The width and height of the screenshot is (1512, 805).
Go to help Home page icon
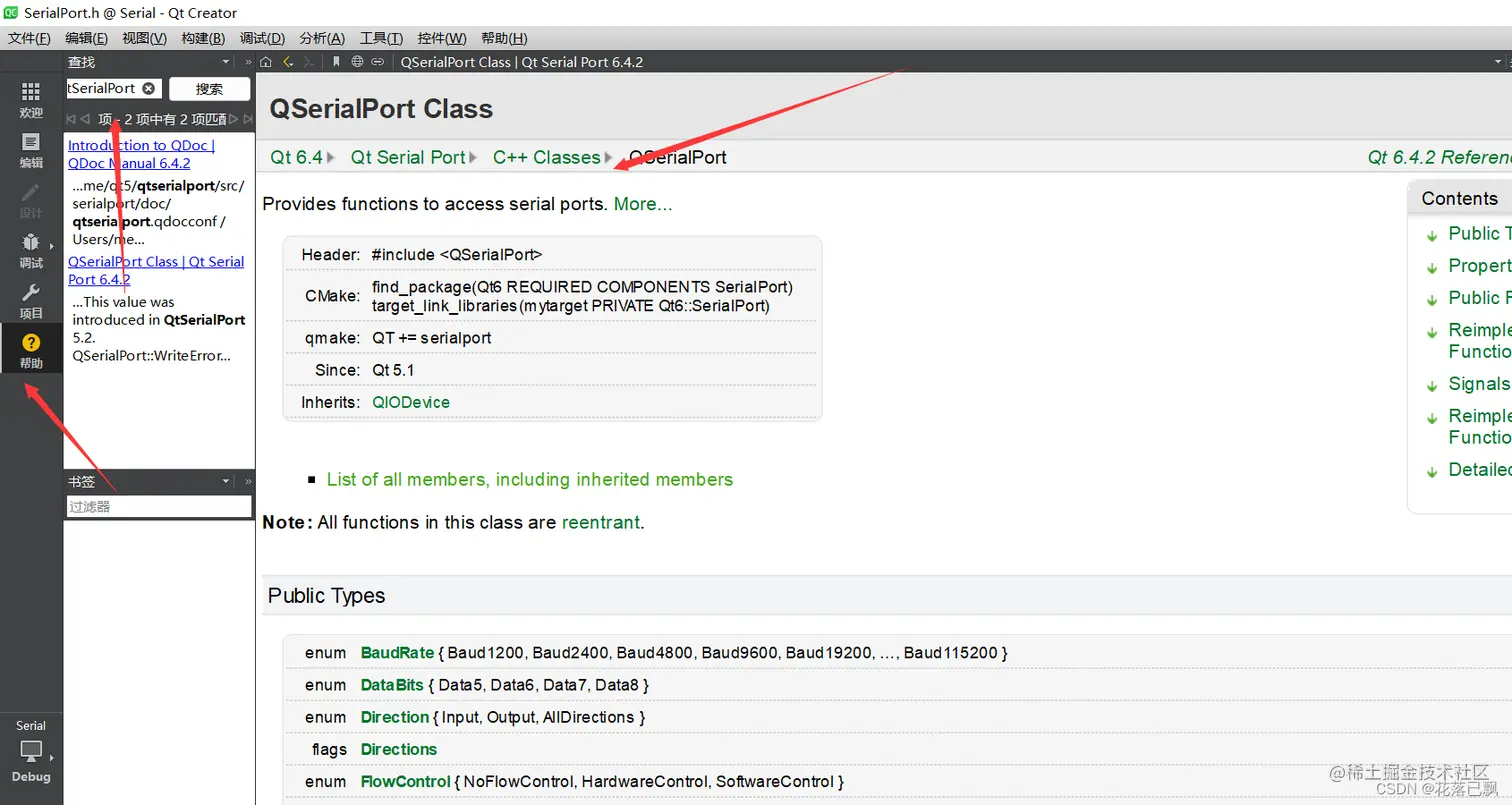[266, 62]
